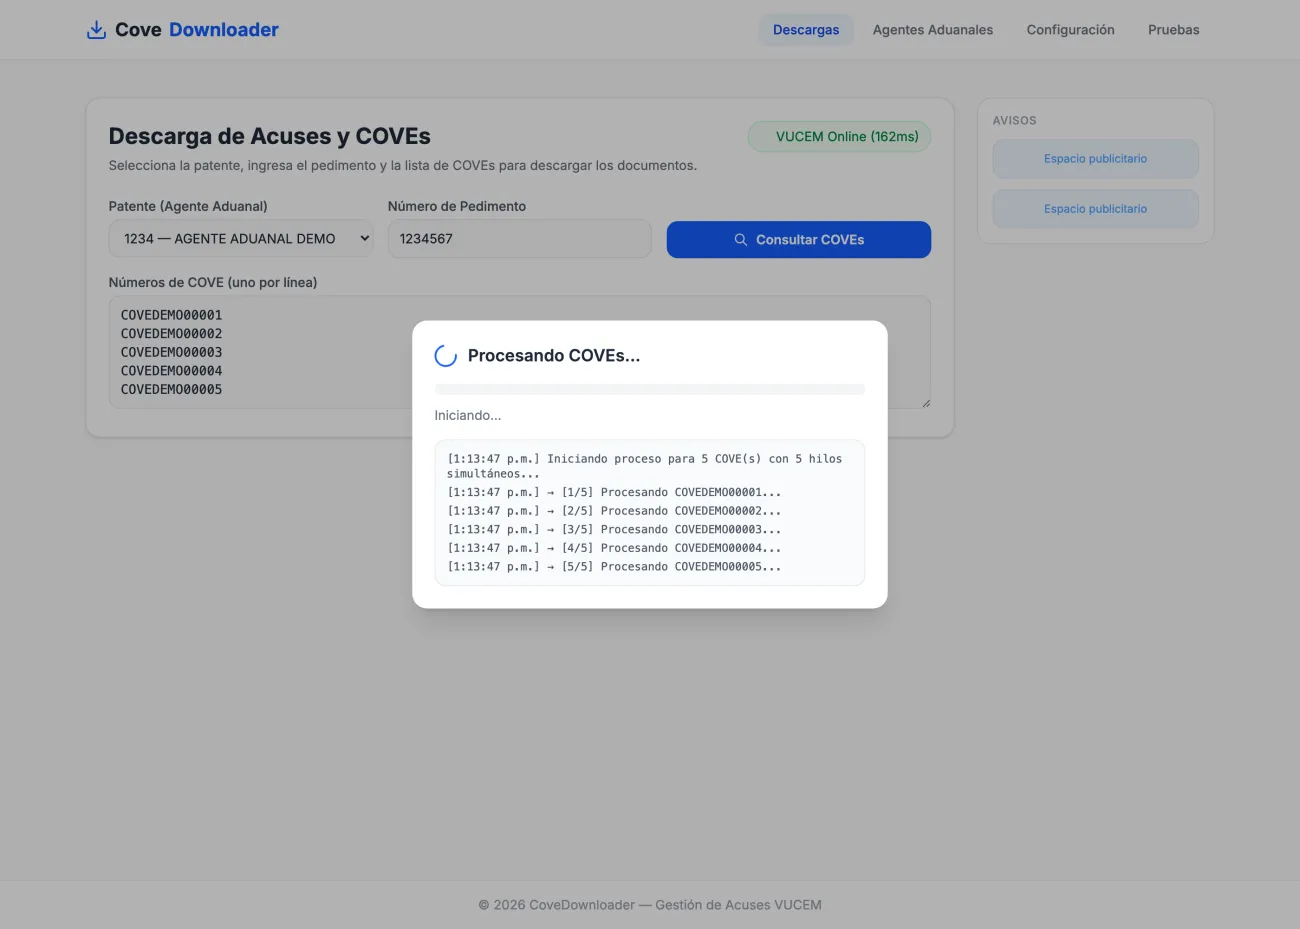Click COVEDEM000003 line in the textarea
Viewport: 1300px width, 929px height.
pyautogui.click(x=172, y=352)
